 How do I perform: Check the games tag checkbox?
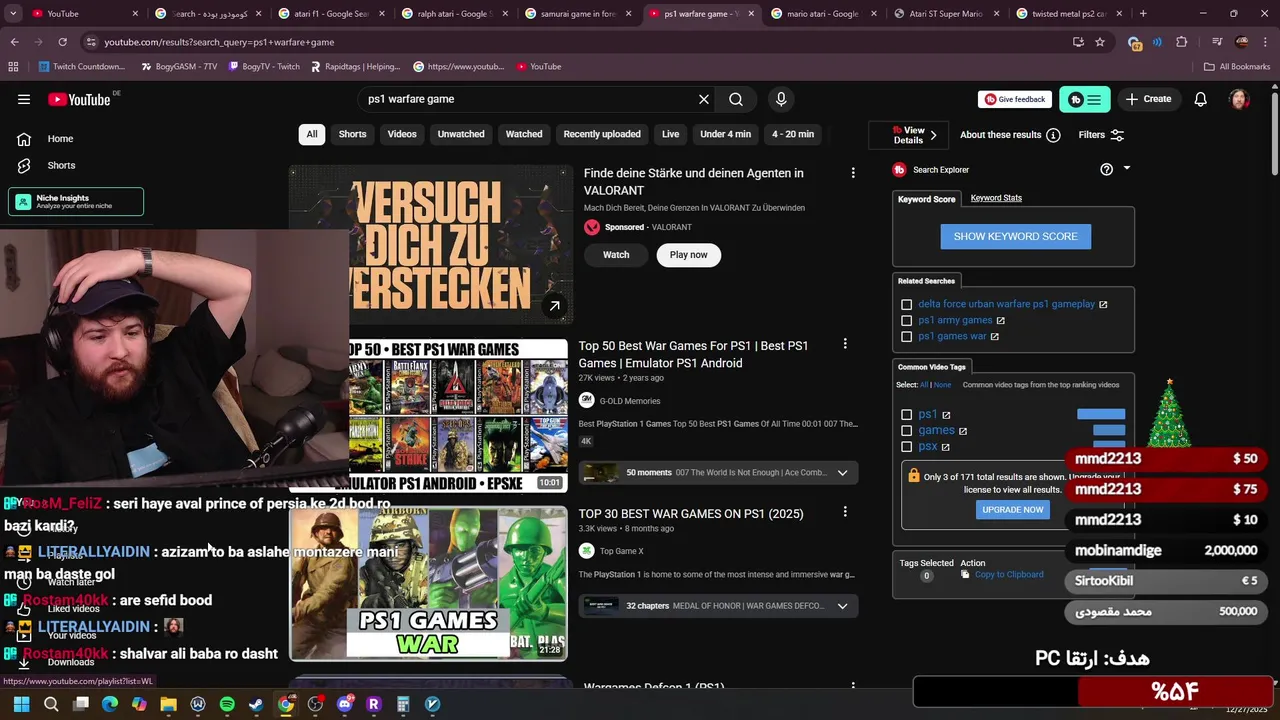coord(906,430)
